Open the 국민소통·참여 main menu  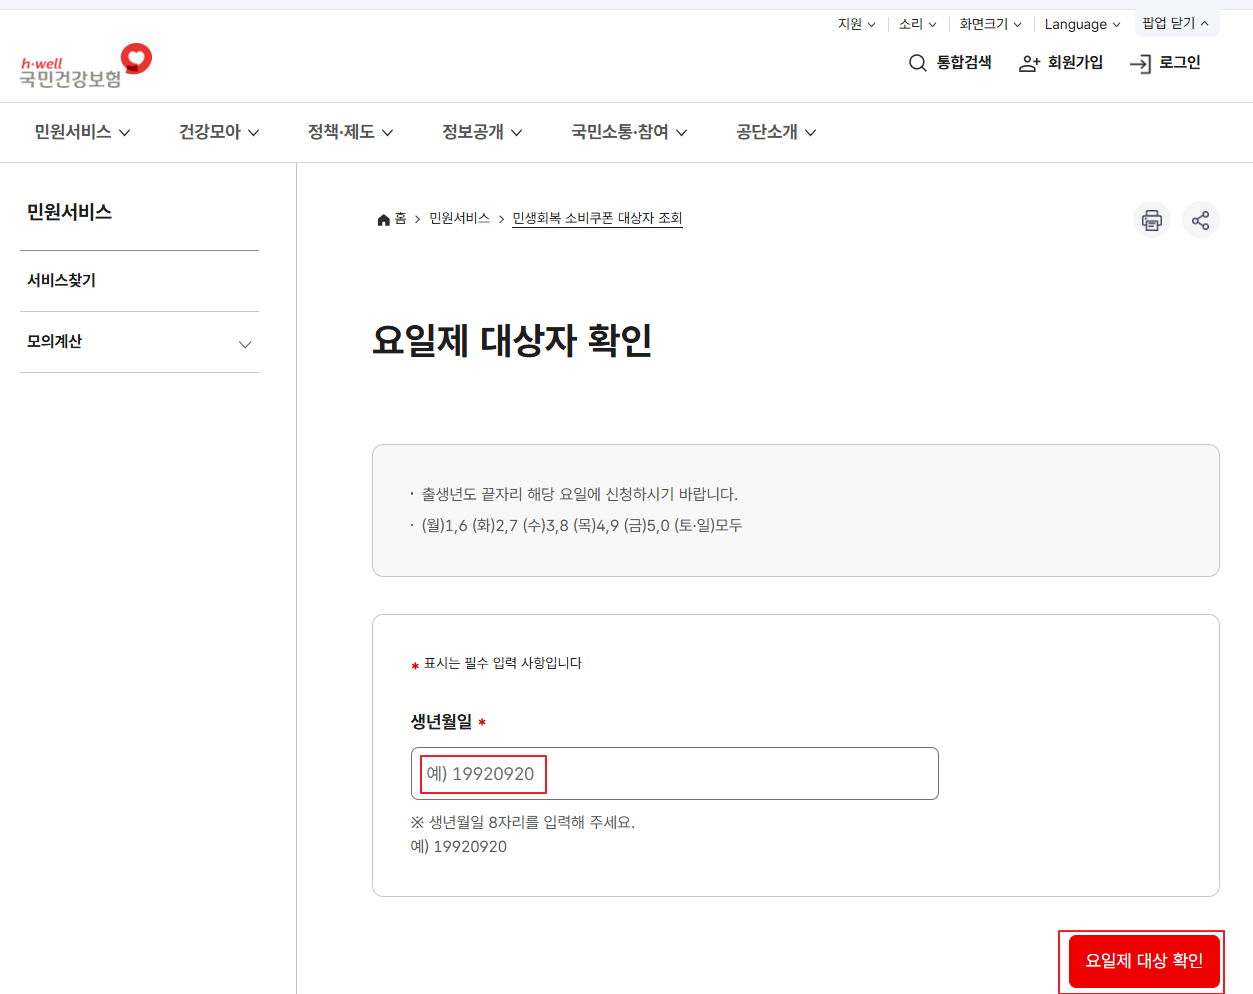coord(629,132)
